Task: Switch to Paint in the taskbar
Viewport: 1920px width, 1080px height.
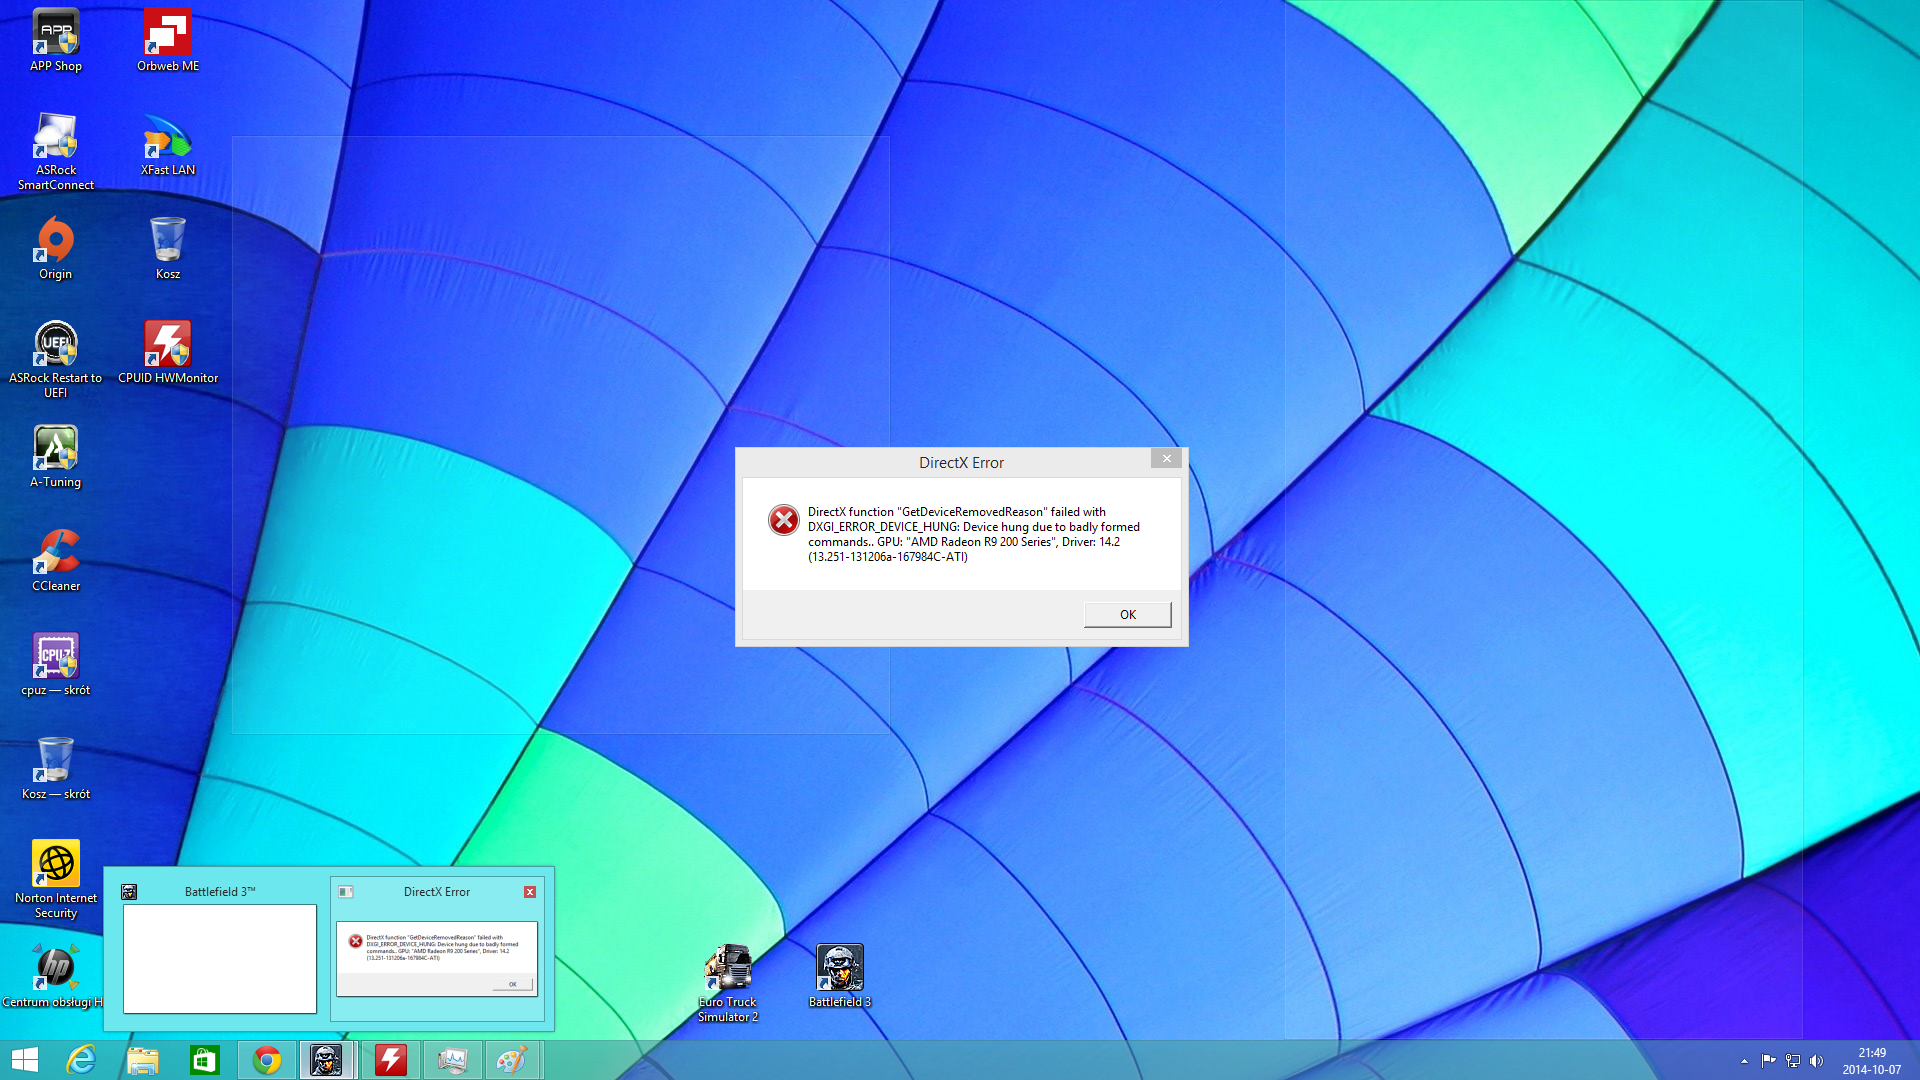Action: (513, 1060)
